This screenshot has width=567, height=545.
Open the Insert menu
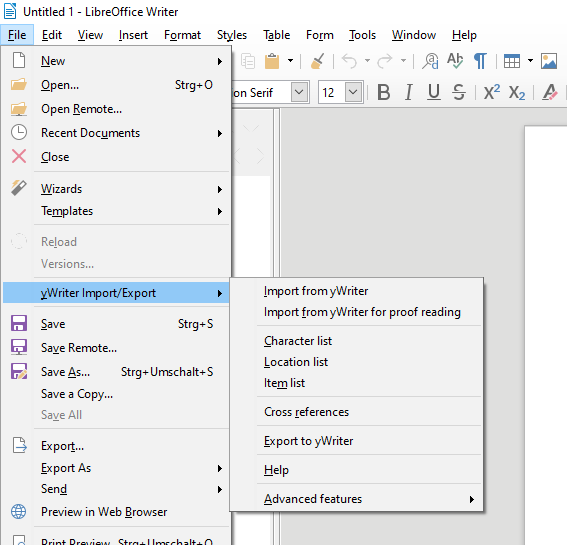pos(133,35)
